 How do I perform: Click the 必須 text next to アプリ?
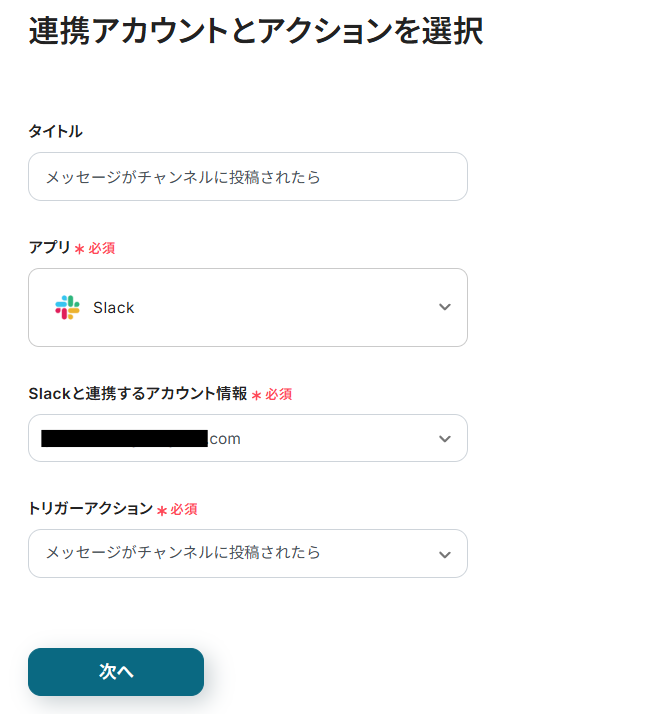click(x=102, y=249)
